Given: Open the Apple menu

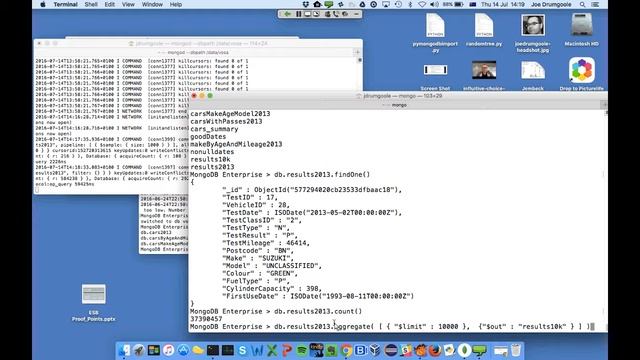Looking at the screenshot, I should tap(43, 4).
